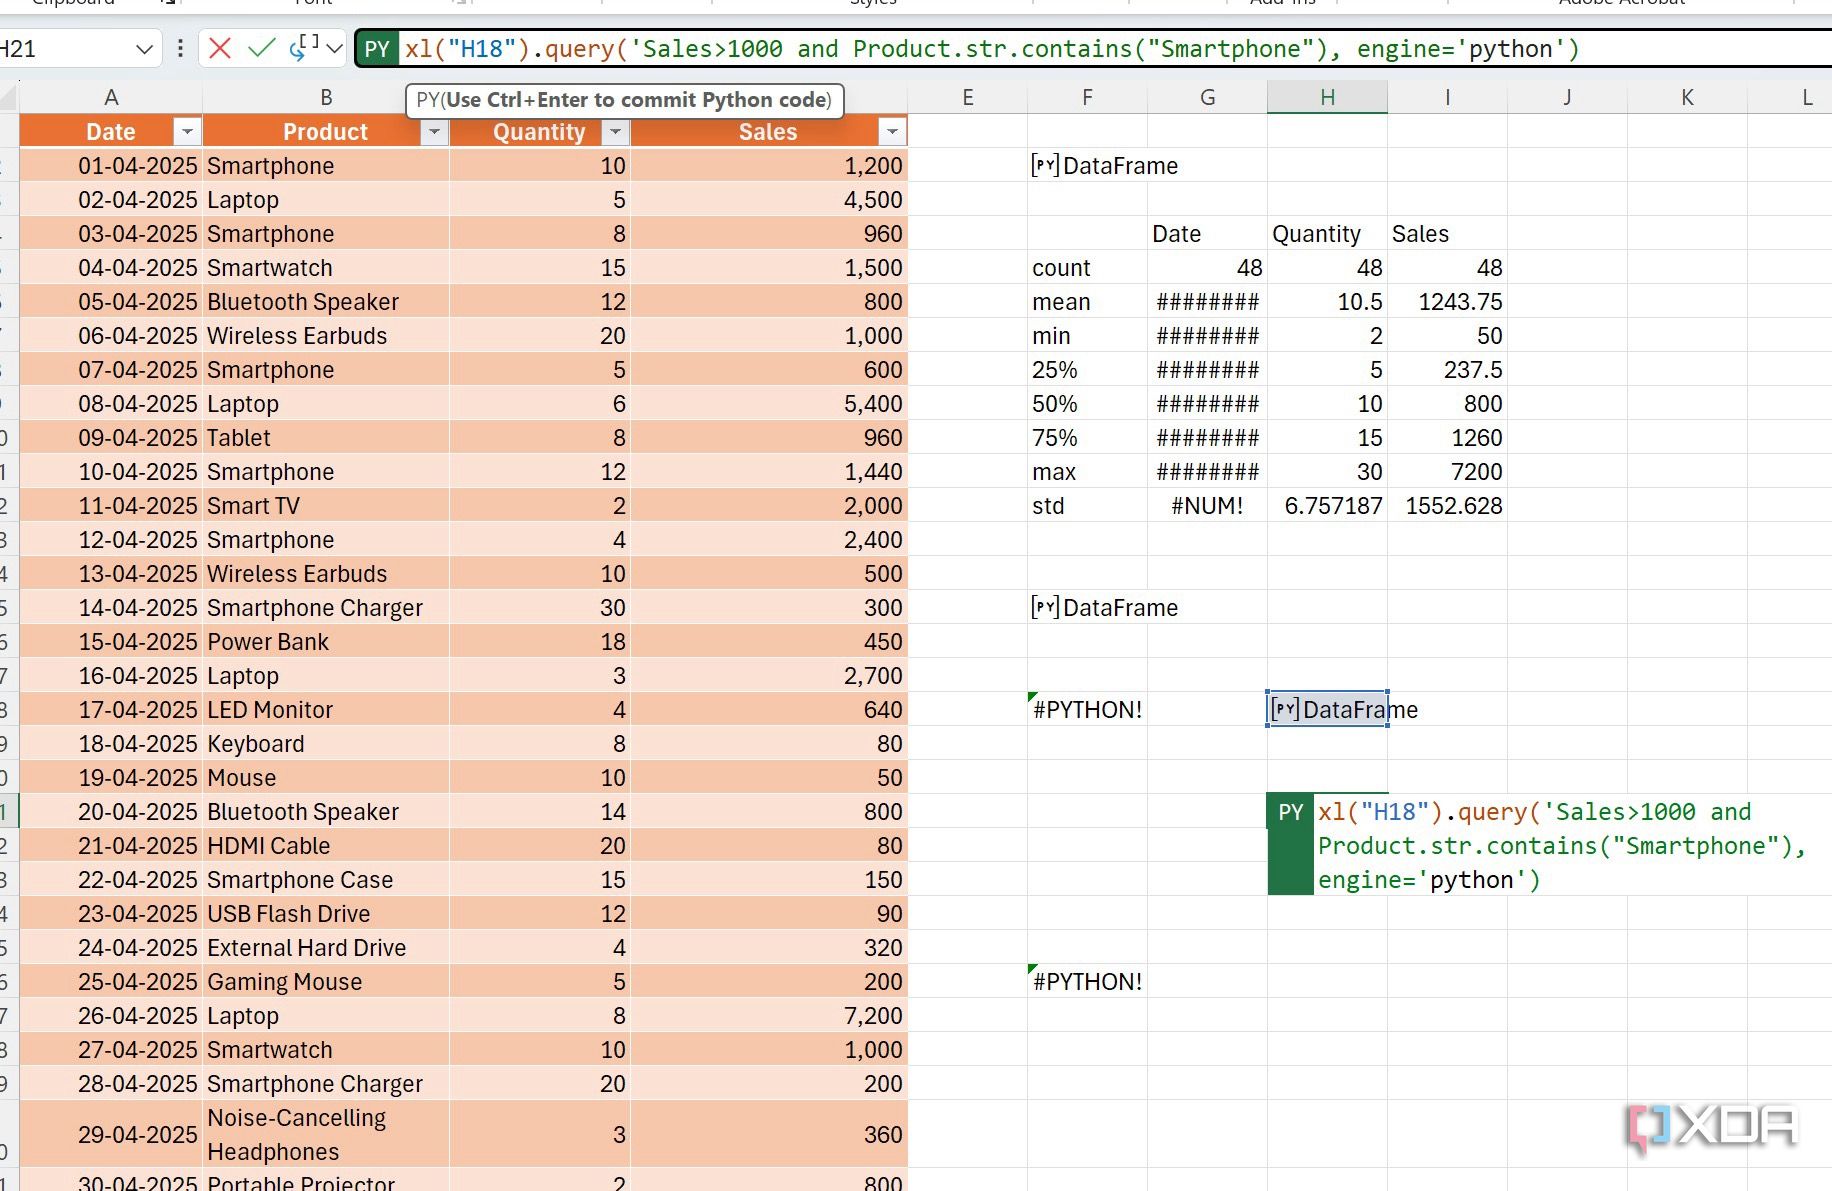Click the Select All corner triangle
Image resolution: width=1832 pixels, height=1191 pixels.
9,98
